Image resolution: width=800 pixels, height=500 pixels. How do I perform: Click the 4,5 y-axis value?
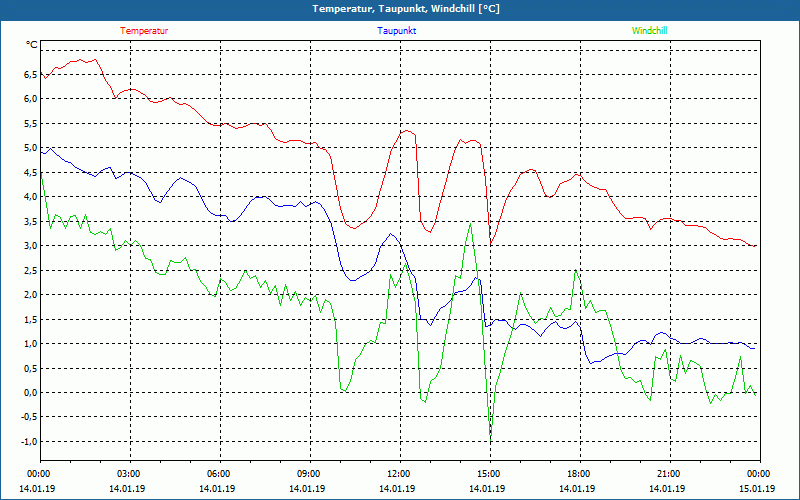pos(32,172)
